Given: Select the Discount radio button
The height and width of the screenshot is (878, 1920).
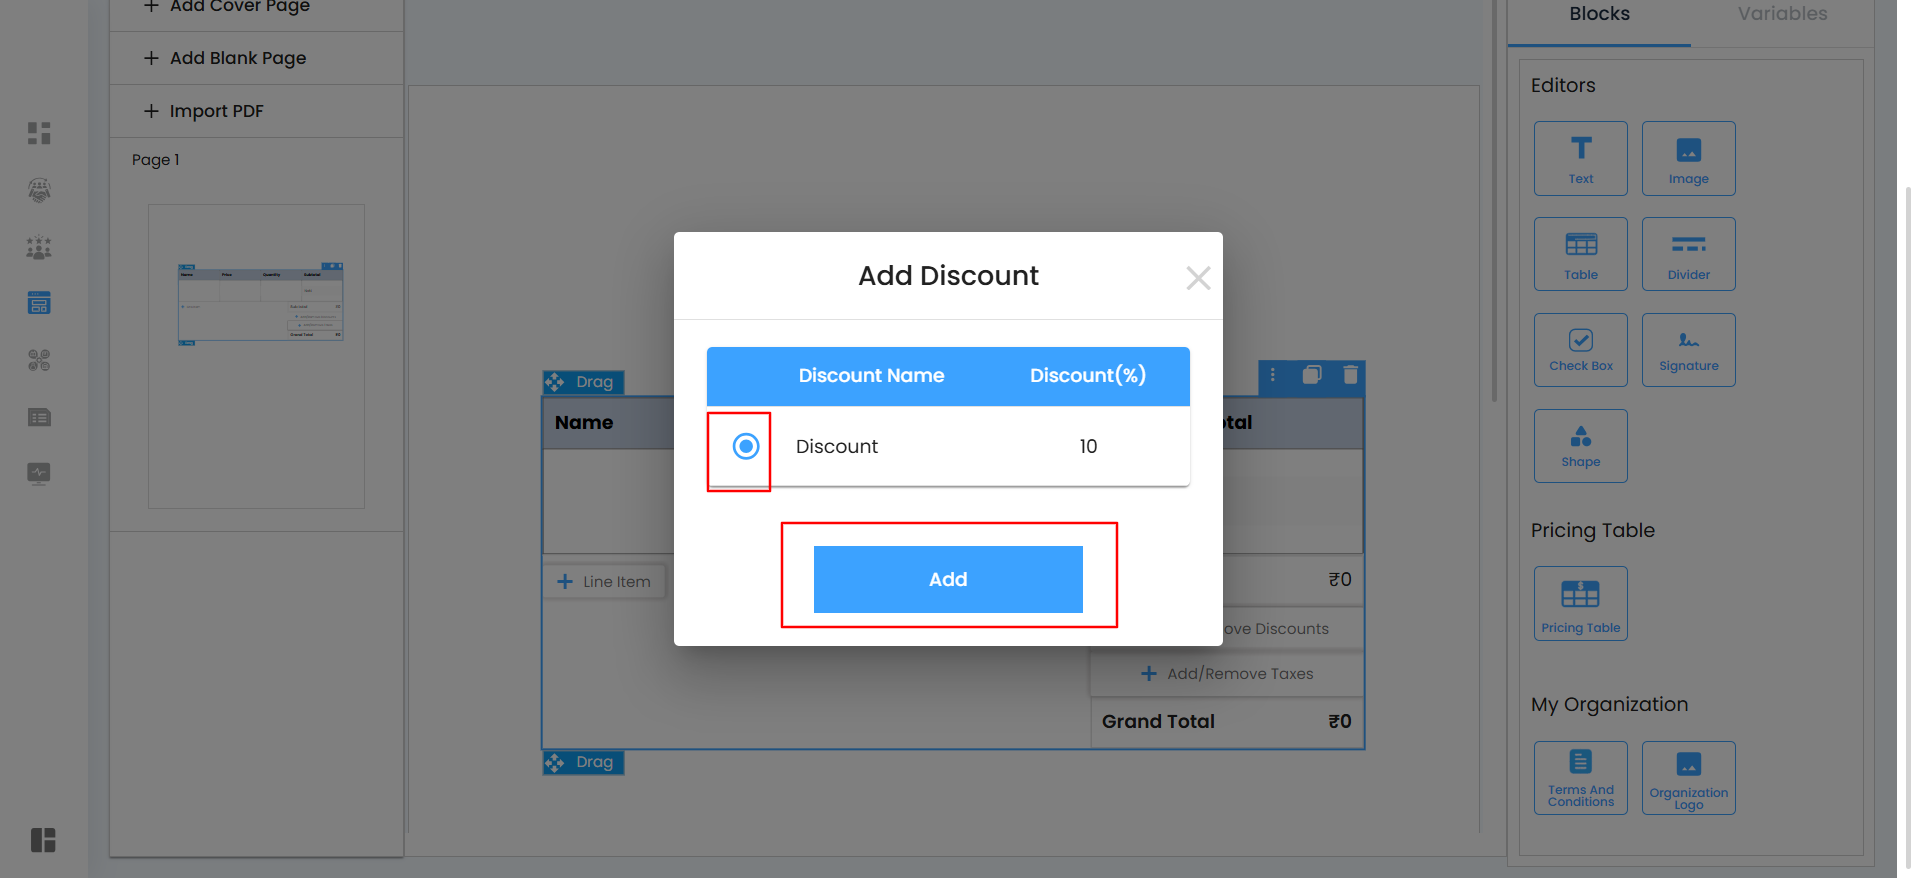Looking at the screenshot, I should 746,446.
